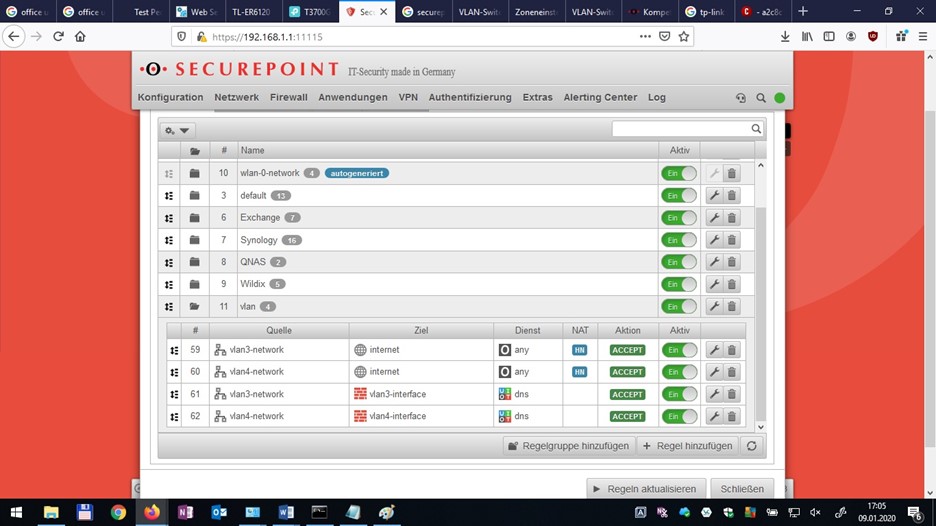Click the search magnifier in Securepoint header

761,98
